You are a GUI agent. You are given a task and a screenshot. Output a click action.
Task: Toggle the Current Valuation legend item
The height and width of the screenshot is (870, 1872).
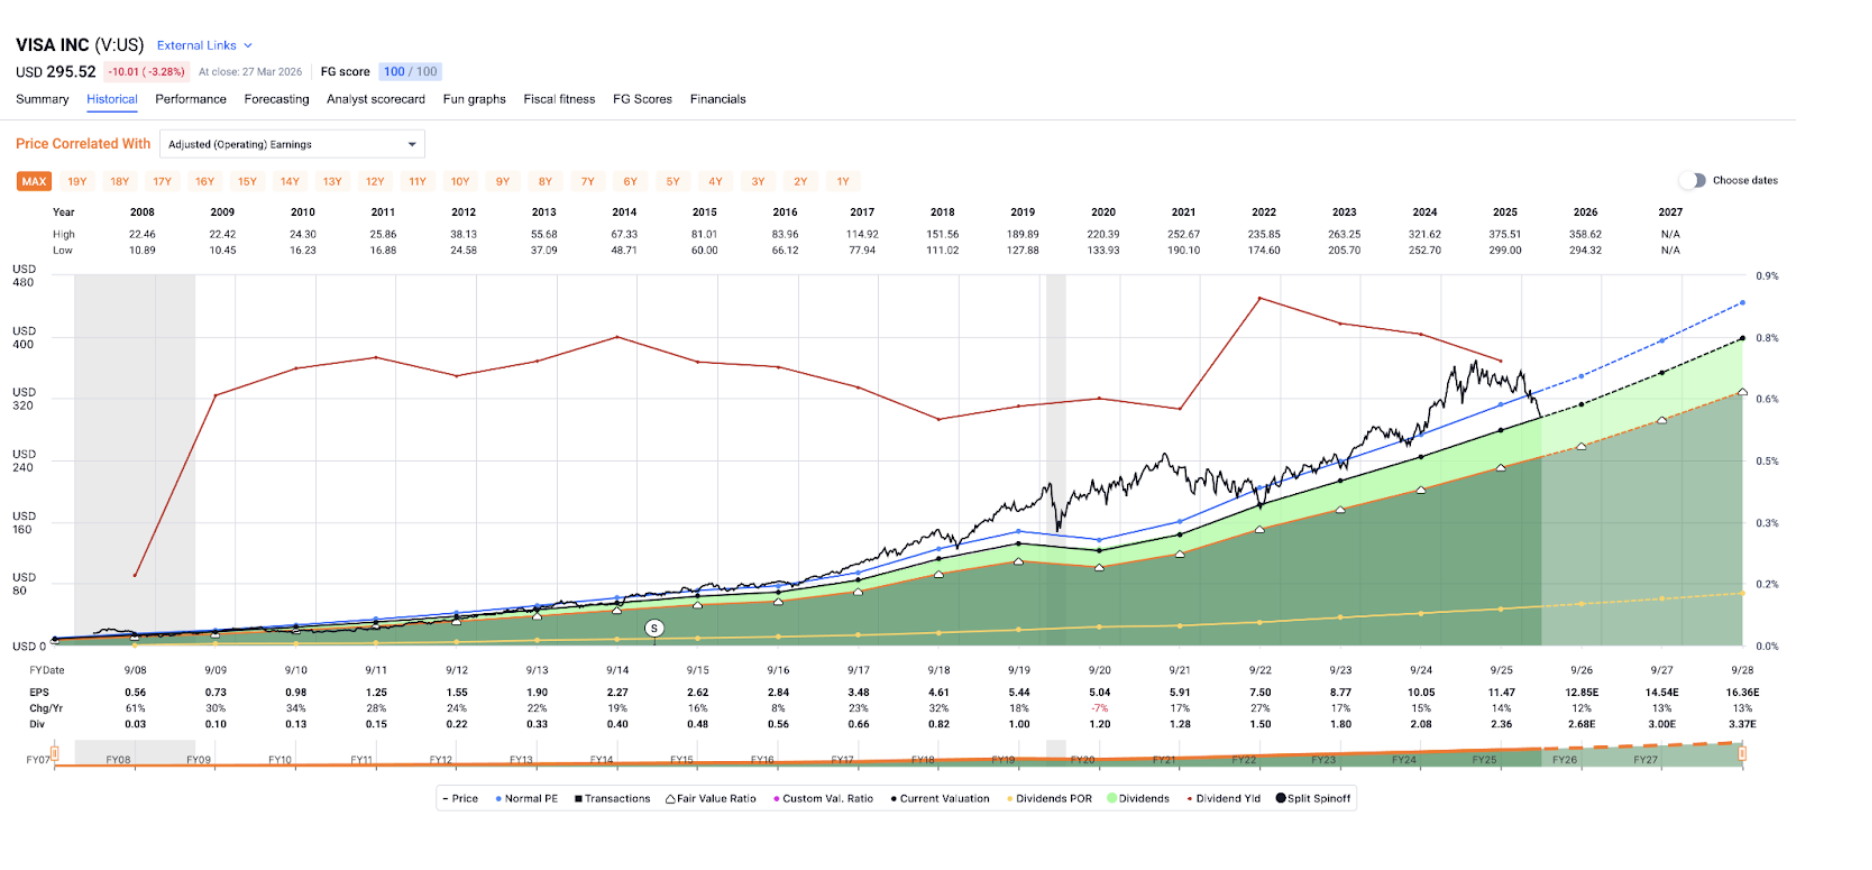(939, 799)
